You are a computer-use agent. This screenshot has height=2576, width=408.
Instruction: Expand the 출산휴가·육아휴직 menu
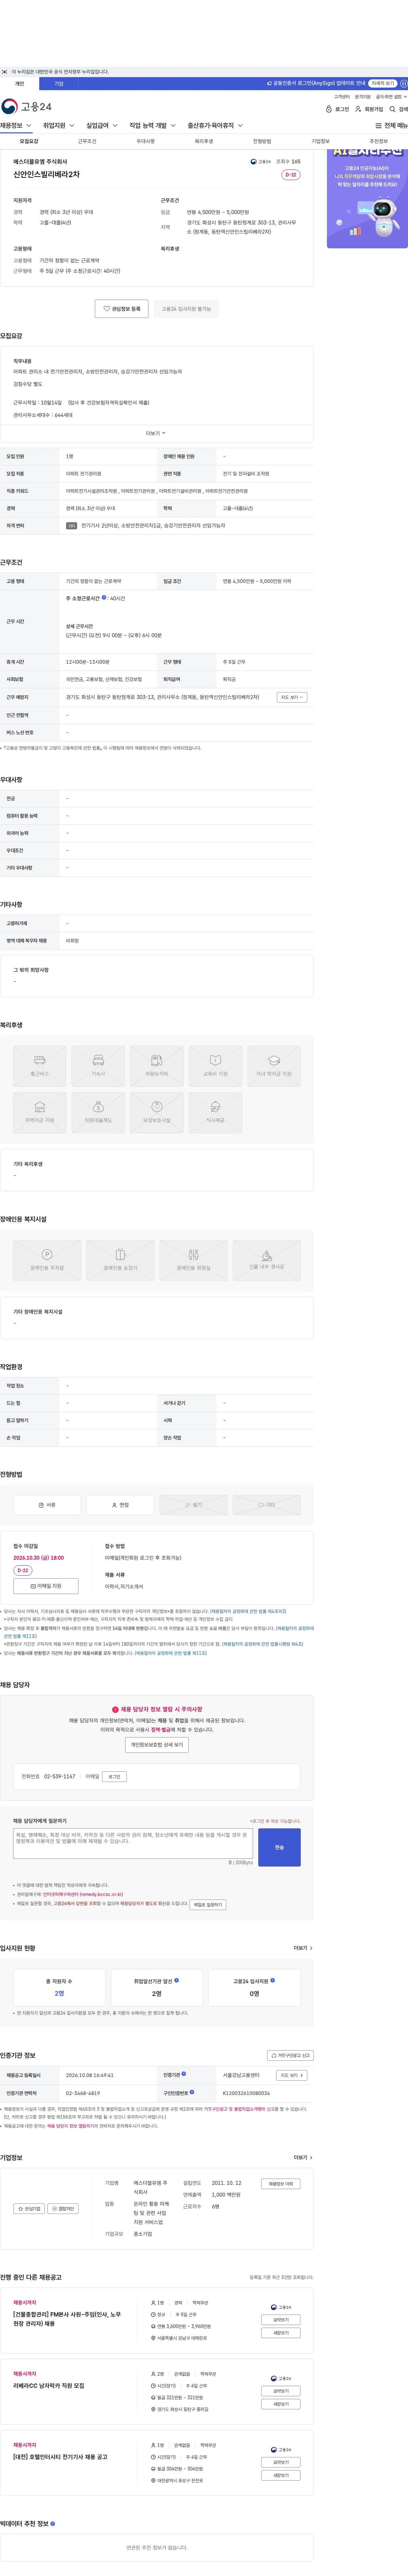point(215,126)
